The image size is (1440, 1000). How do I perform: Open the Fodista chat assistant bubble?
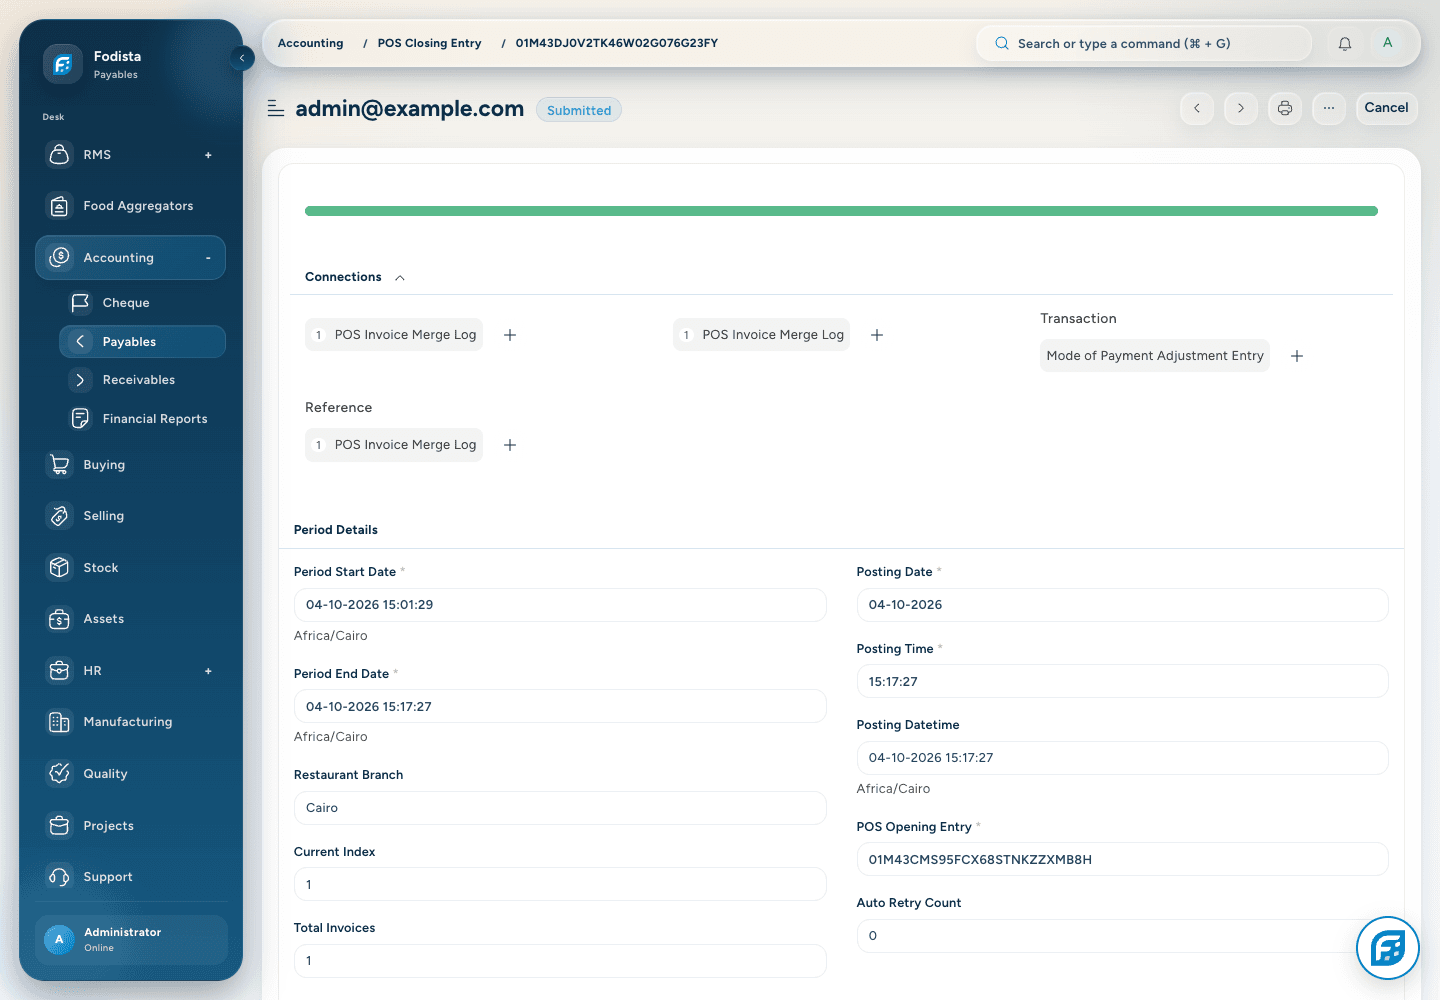[1388, 948]
